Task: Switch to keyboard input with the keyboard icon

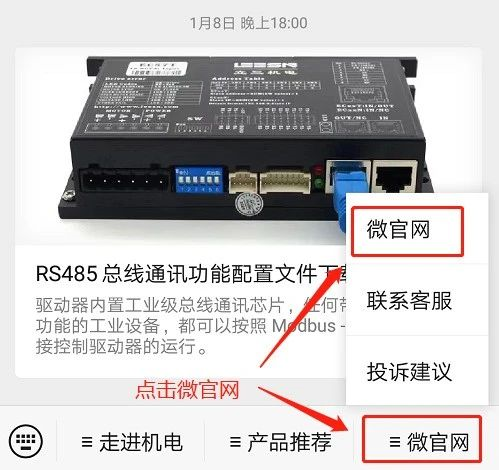Action: [26, 441]
